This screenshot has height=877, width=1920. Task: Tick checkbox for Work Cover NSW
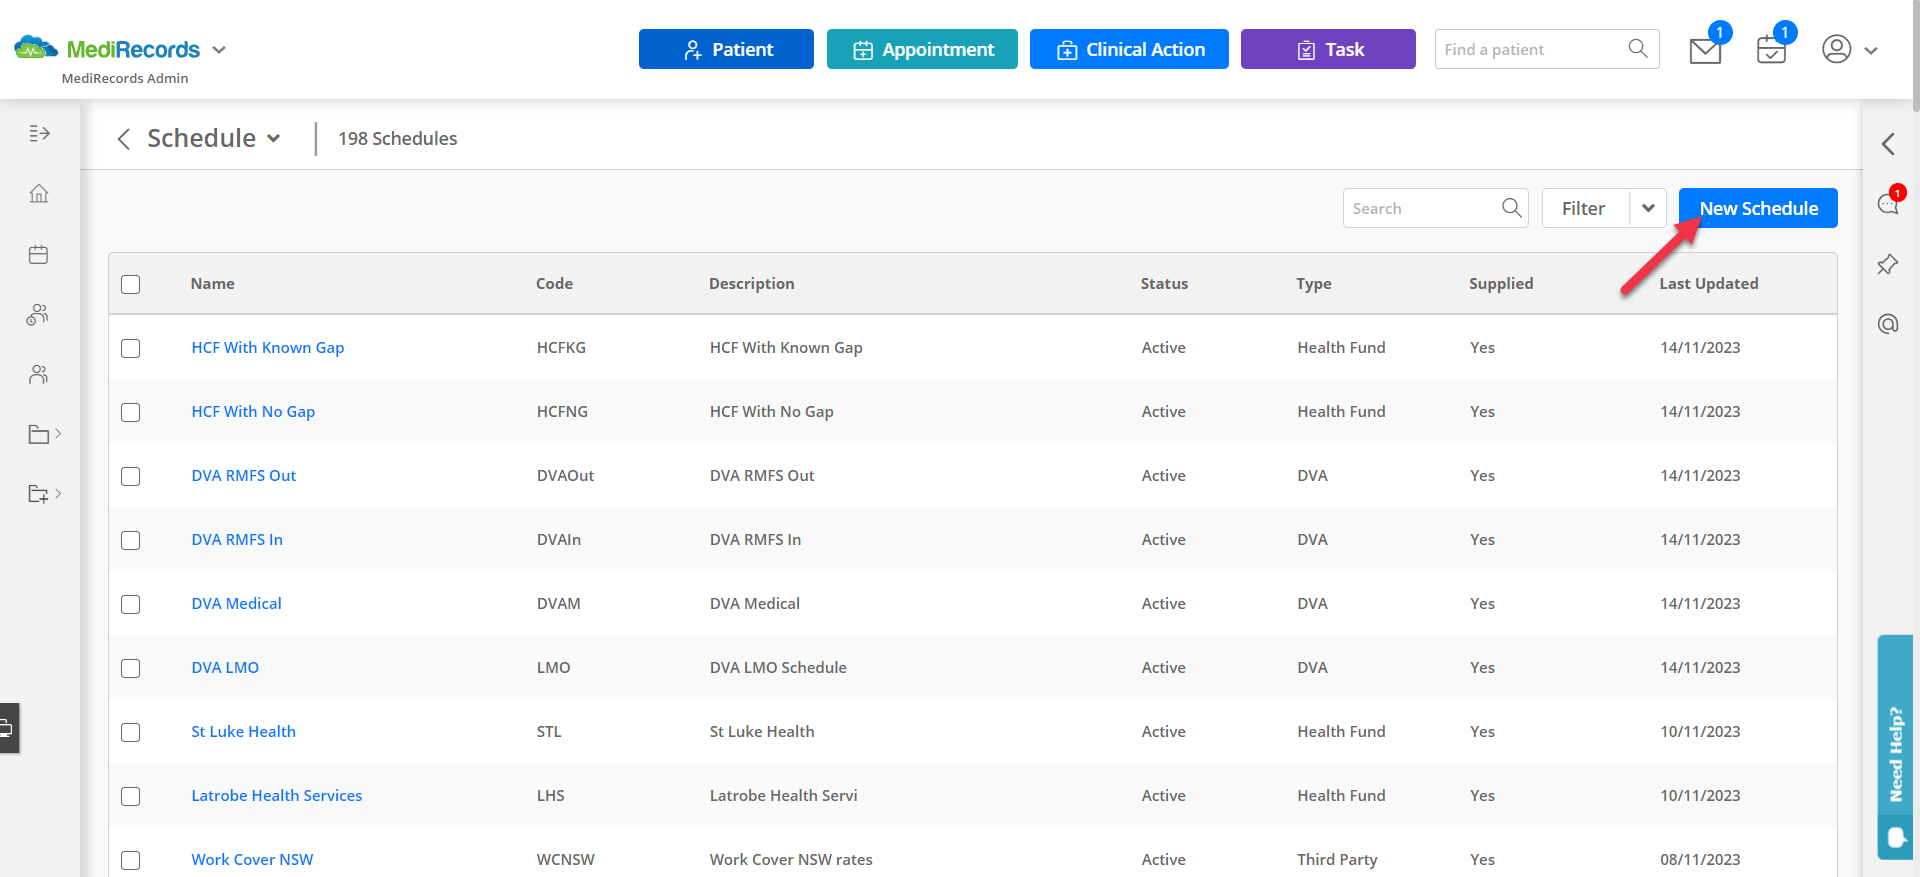(x=131, y=860)
